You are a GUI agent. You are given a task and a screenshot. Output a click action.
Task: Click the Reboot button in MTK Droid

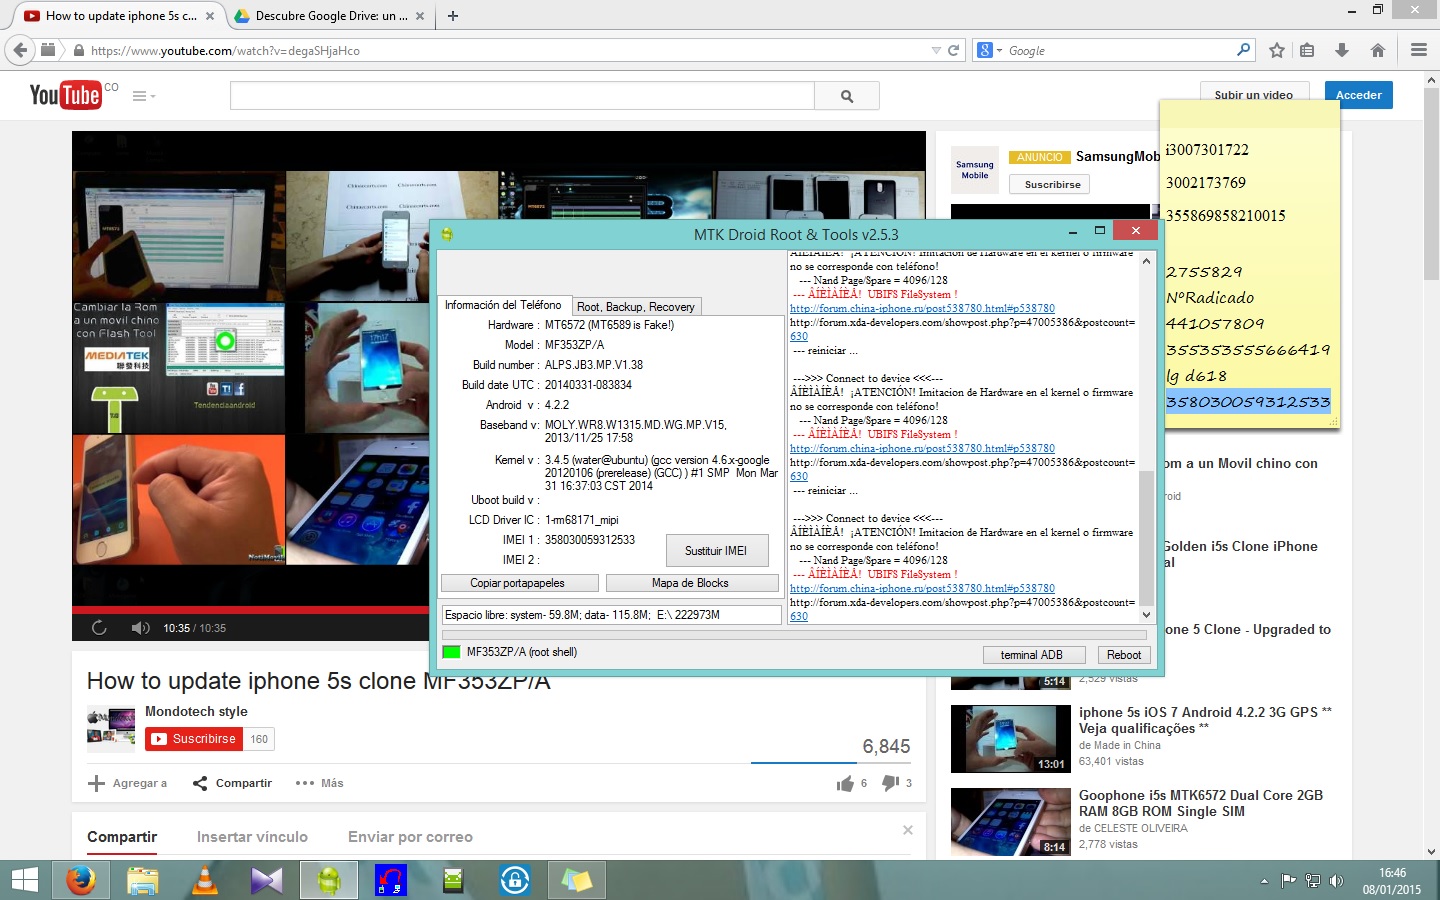1123,655
